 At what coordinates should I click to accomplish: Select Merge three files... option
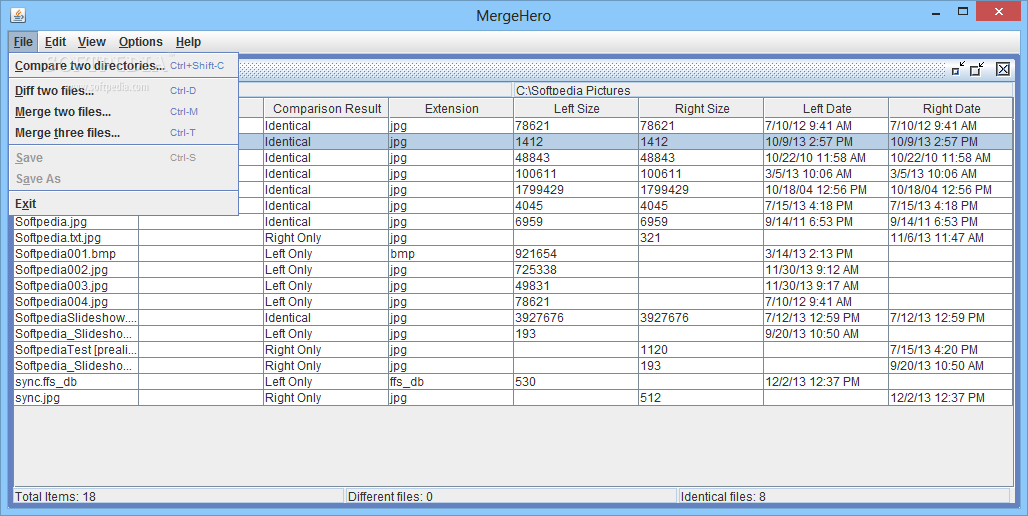[123, 133]
